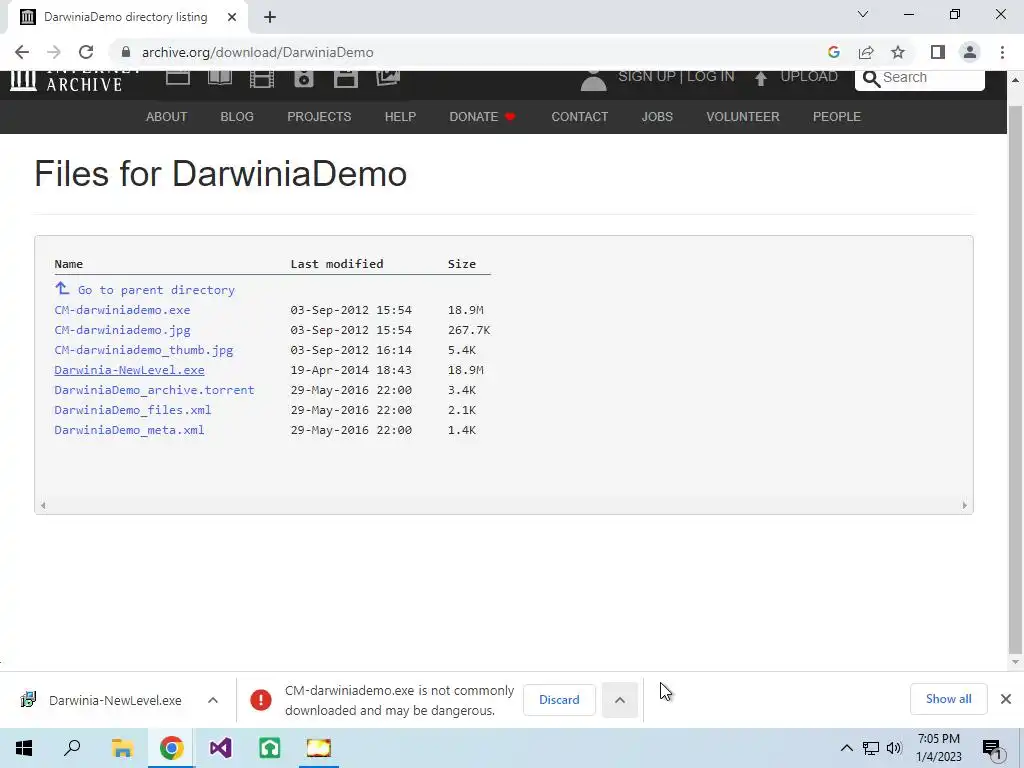This screenshot has height=768, width=1024.
Task: Open DarwiniaDemo_archive.torrent link
Action: click(154, 390)
